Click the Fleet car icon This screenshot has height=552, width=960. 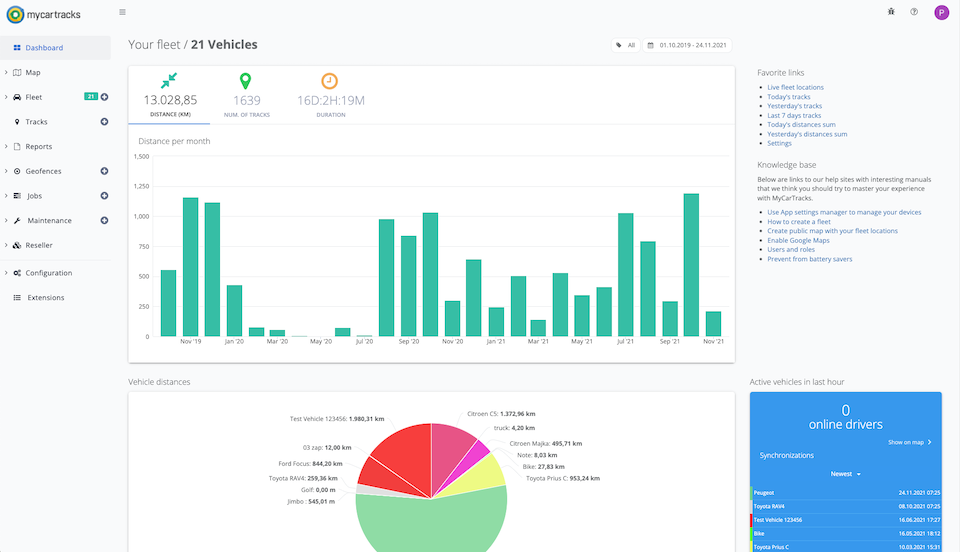point(17,97)
